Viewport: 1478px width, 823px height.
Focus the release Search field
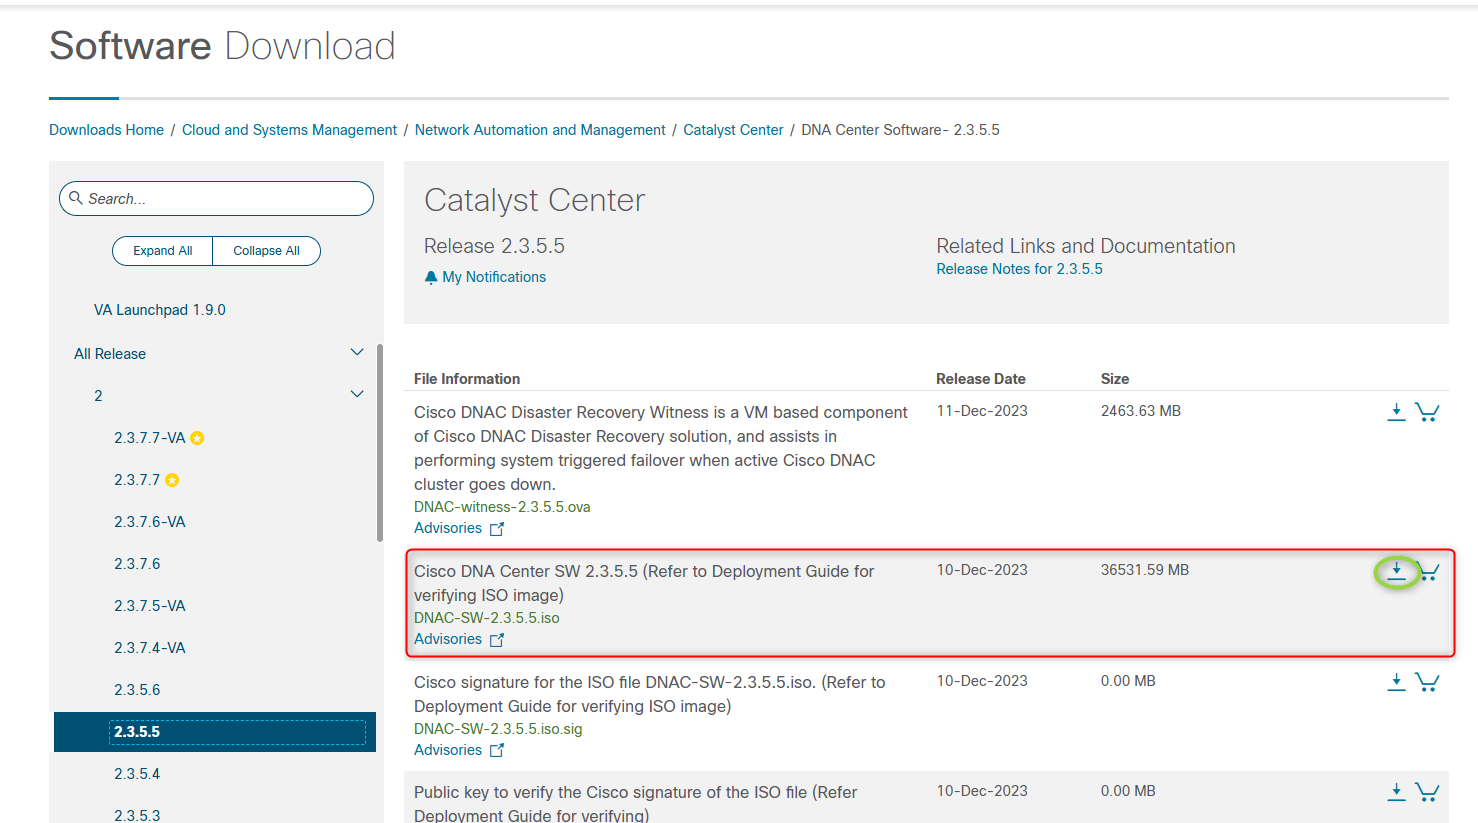click(x=216, y=198)
